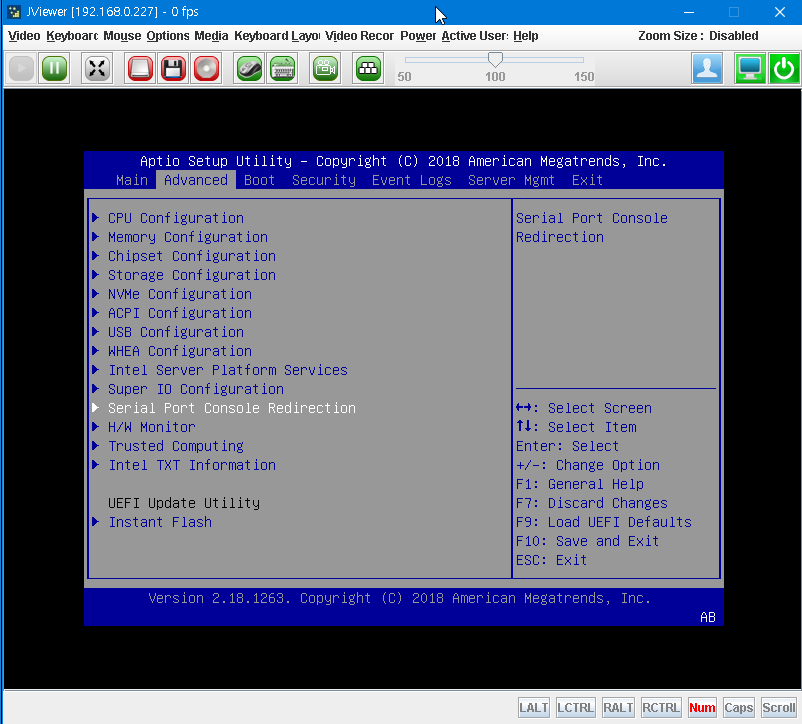Expand WHEA Configuration submenu
The width and height of the screenshot is (802, 724).
[180, 351]
